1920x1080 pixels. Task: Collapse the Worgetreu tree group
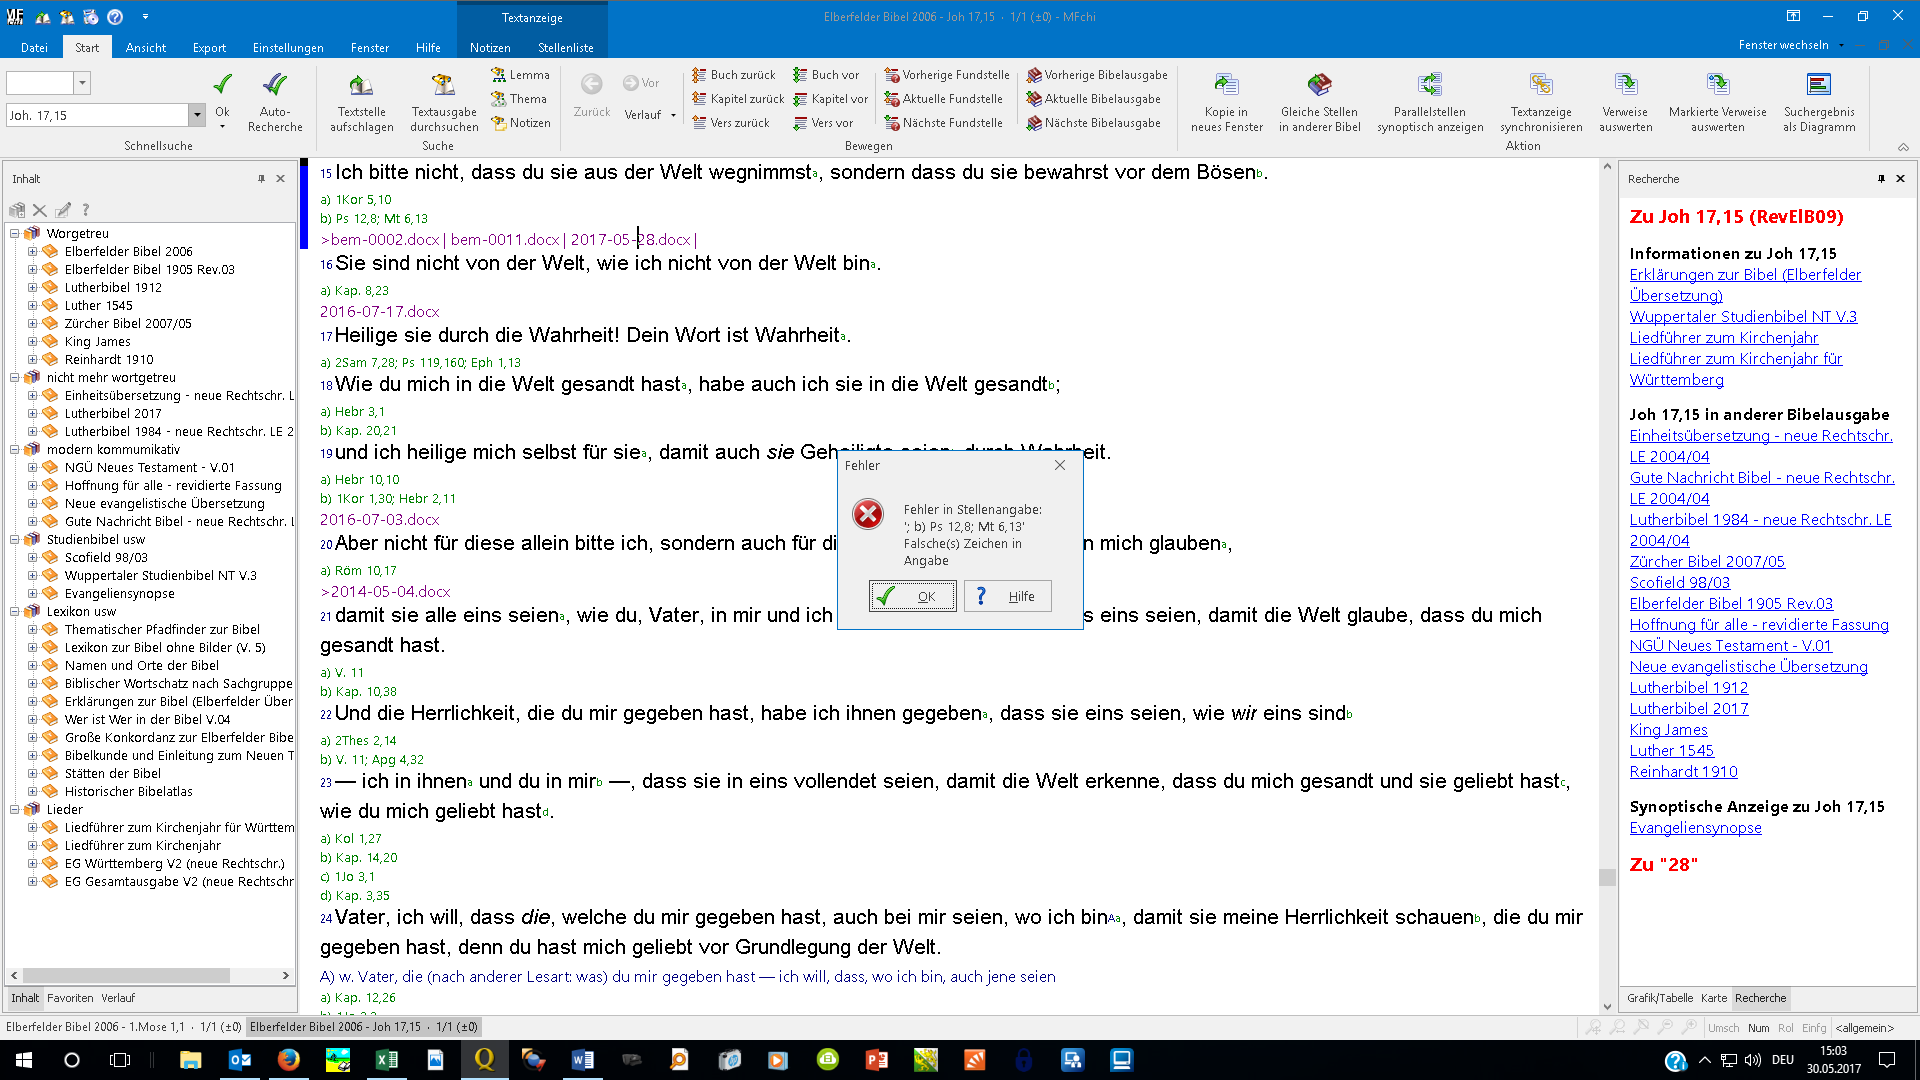15,234
